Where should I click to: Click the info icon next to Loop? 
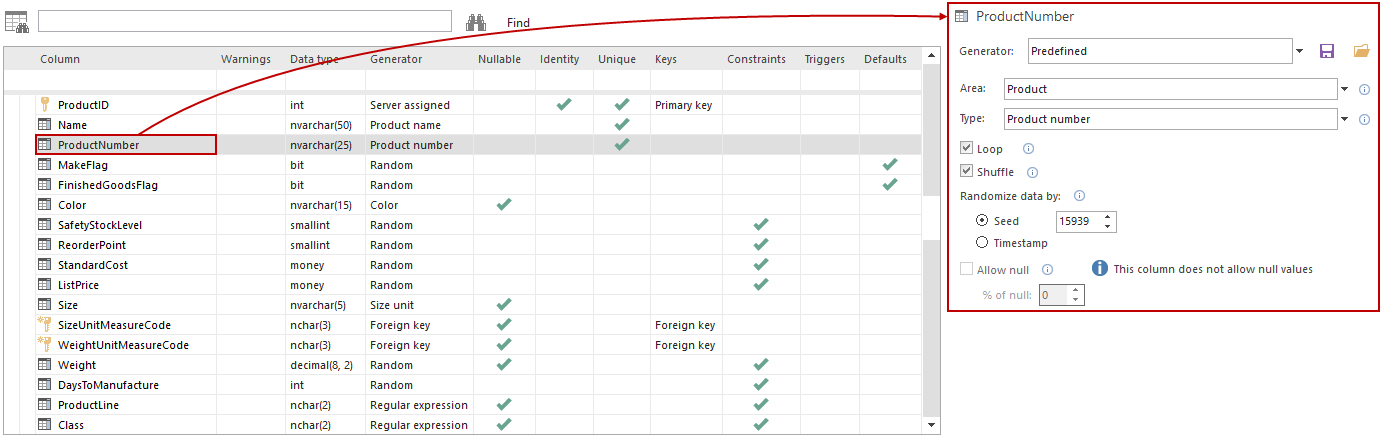(x=1028, y=149)
